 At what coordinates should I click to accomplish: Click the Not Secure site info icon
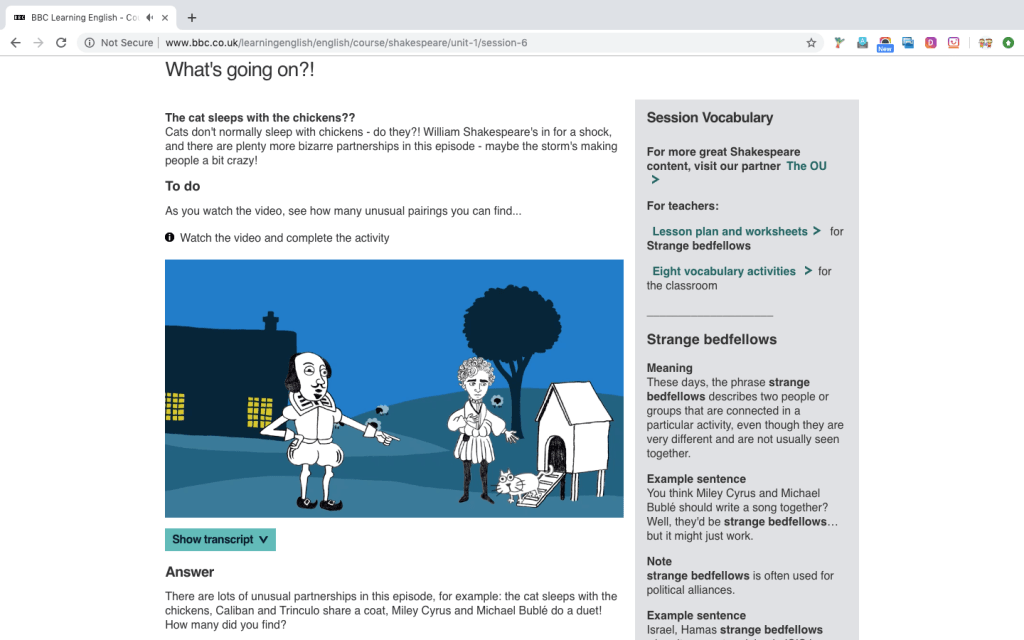[x=90, y=43]
